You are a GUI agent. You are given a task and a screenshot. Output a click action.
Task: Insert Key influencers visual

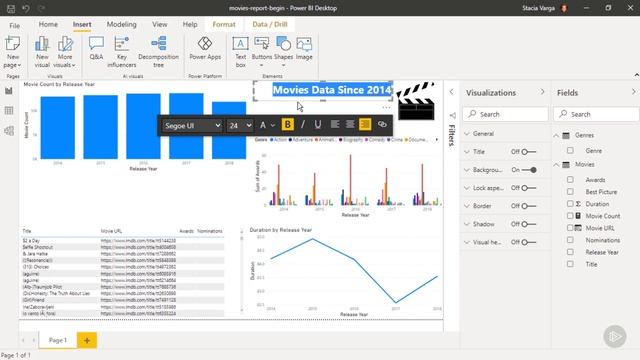pyautogui.click(x=122, y=52)
